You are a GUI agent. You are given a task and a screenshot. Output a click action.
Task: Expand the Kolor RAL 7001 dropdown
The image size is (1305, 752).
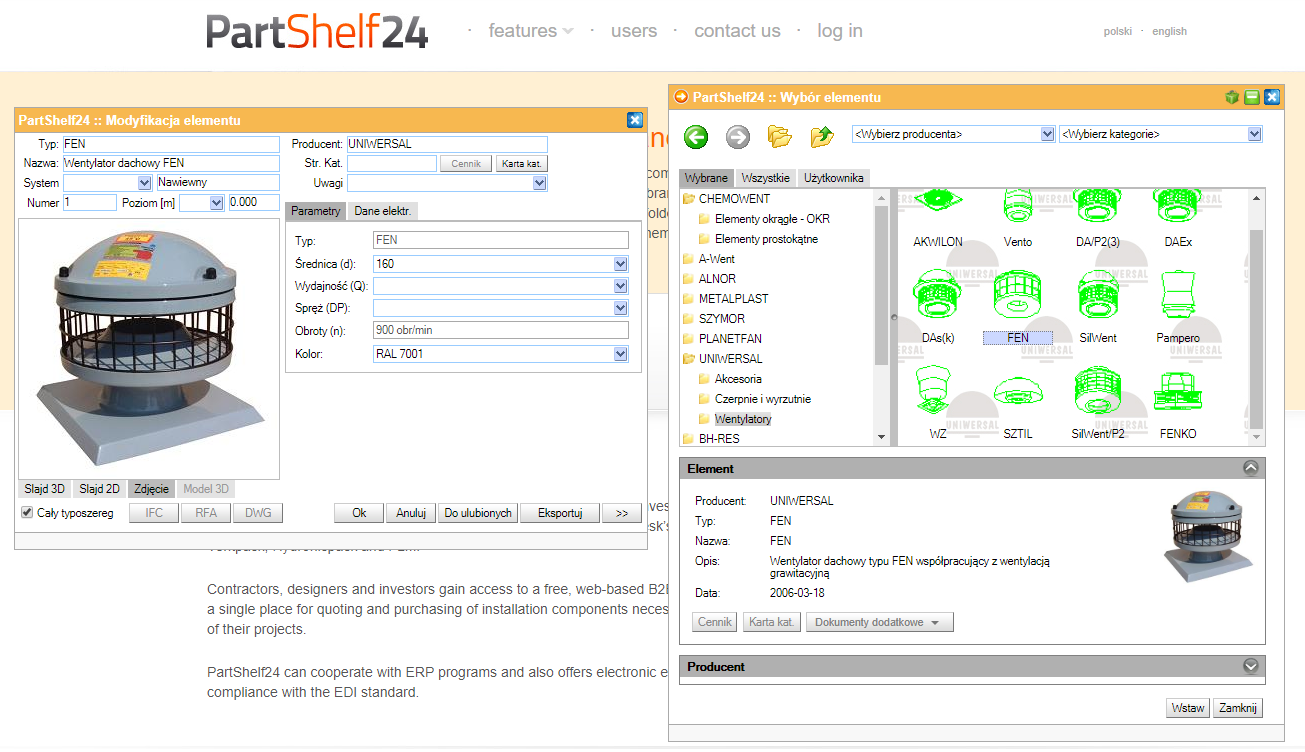pos(621,354)
